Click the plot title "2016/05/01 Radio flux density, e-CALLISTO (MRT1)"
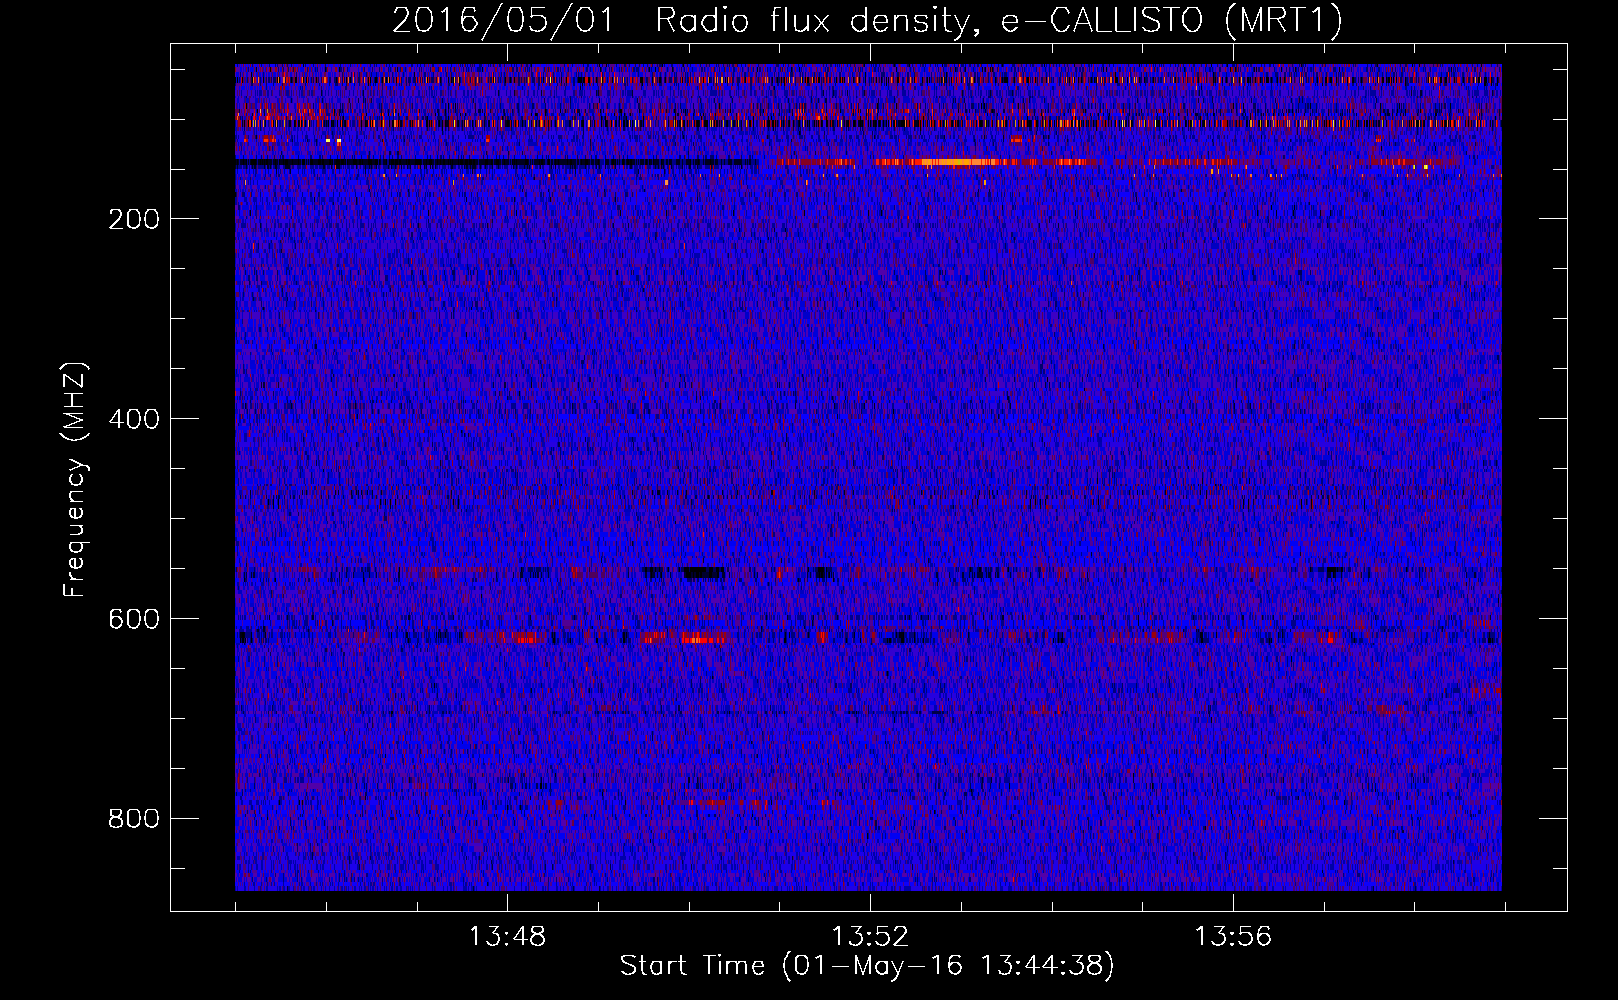Screen dimensions: 1618x1000 [x=867, y=20]
